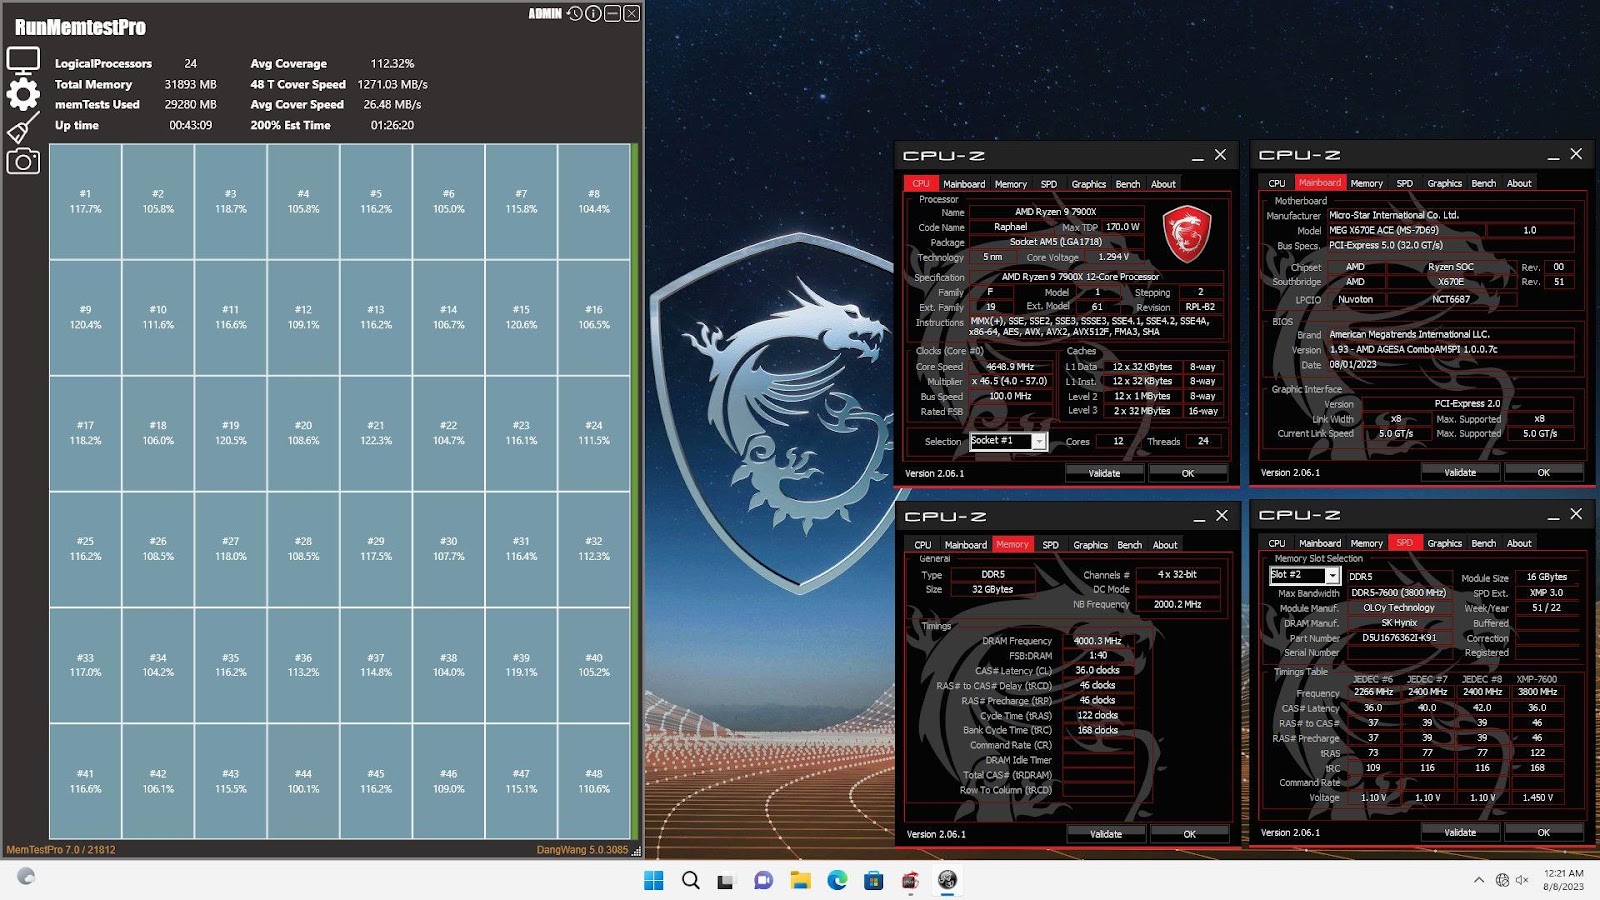Click the Part Number field D5U1676362I-K91
Viewport: 1600px width, 900px height.
pos(1399,638)
